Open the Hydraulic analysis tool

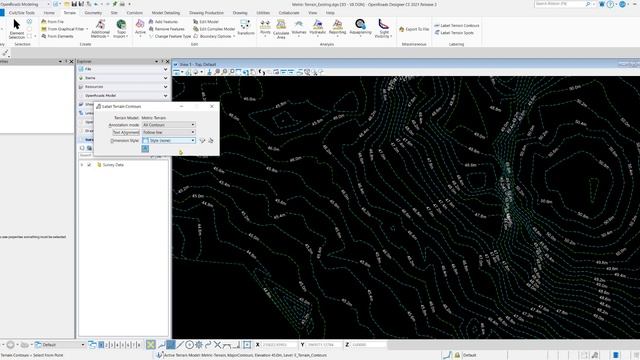click(317, 28)
